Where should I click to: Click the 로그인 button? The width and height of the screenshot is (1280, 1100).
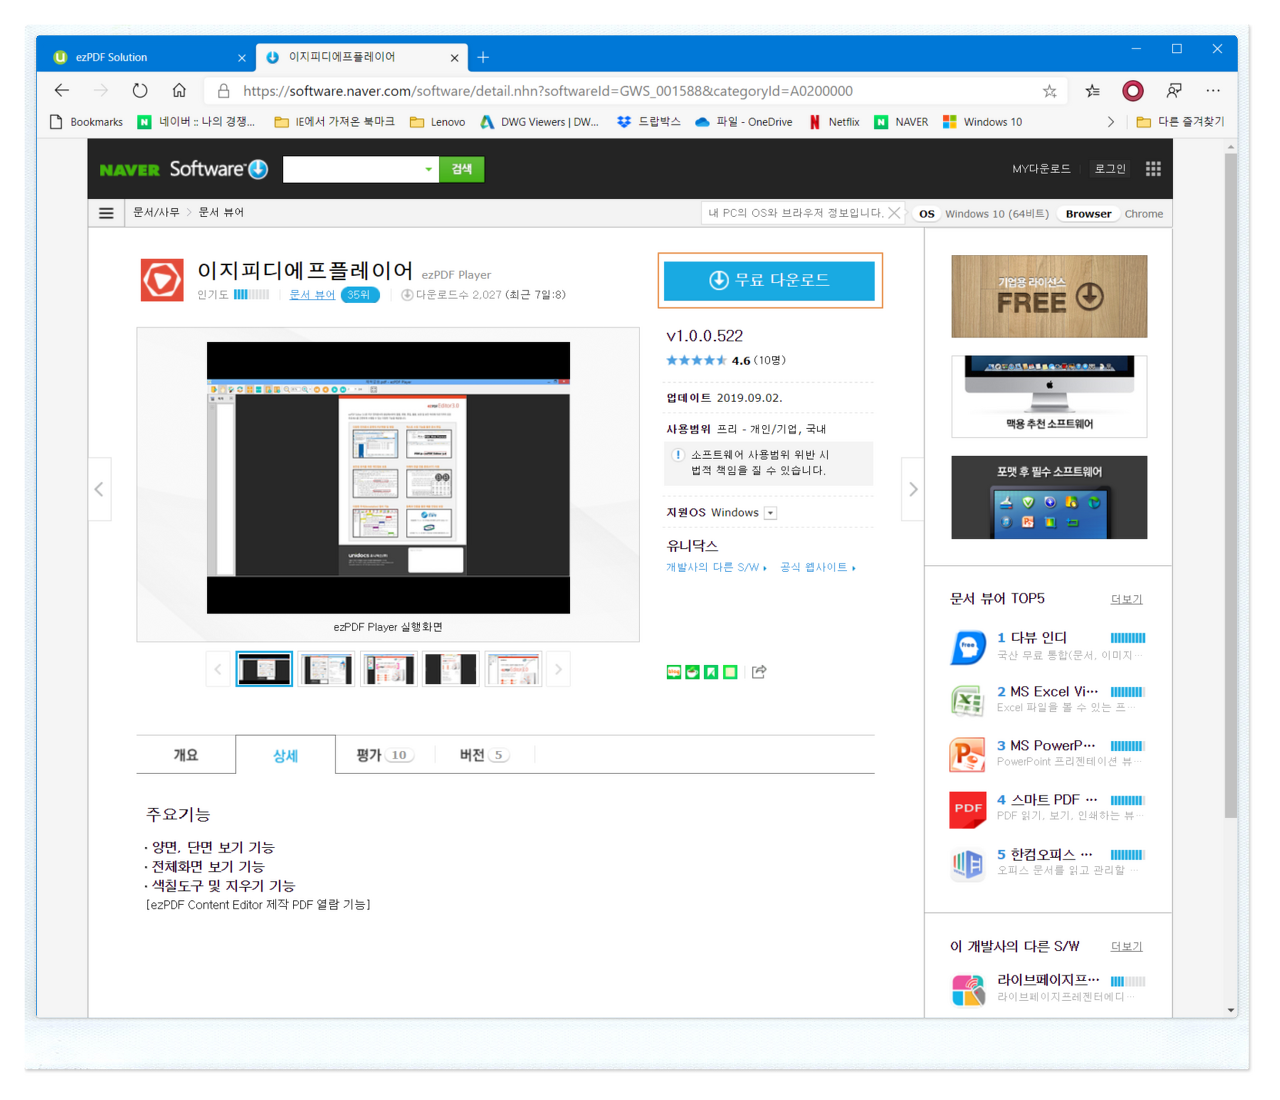click(1110, 169)
